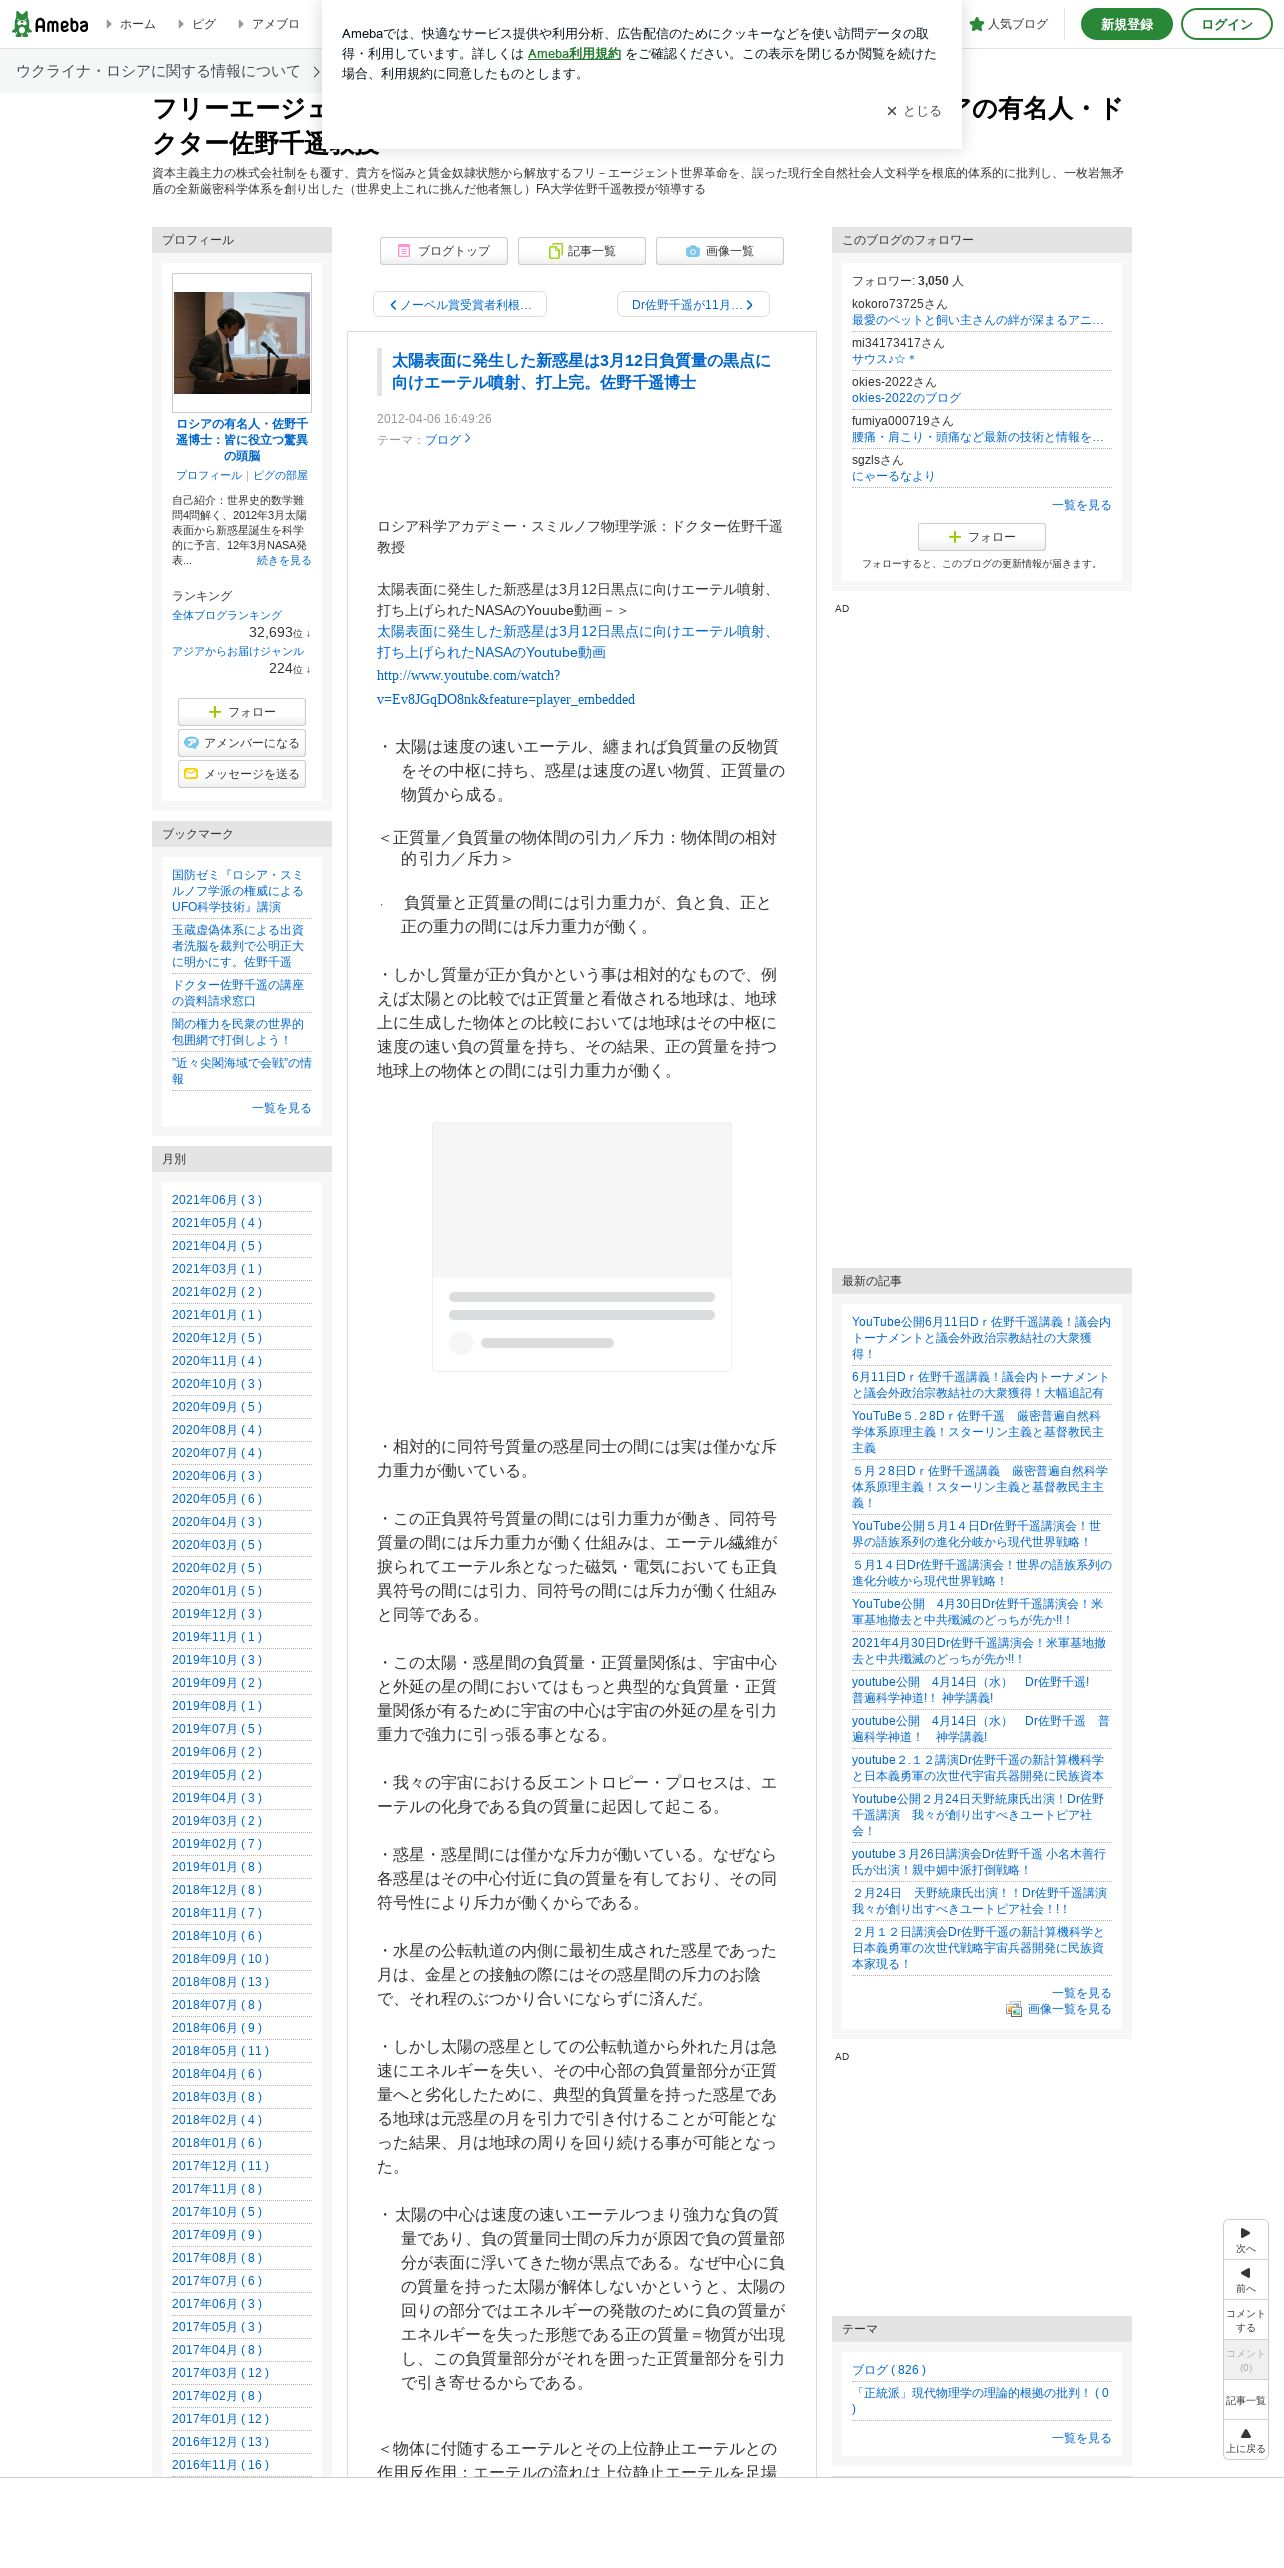This screenshot has height=2568, width=1284.
Task: Open 画像一覧を見る with image icon
Action: 1059,2009
